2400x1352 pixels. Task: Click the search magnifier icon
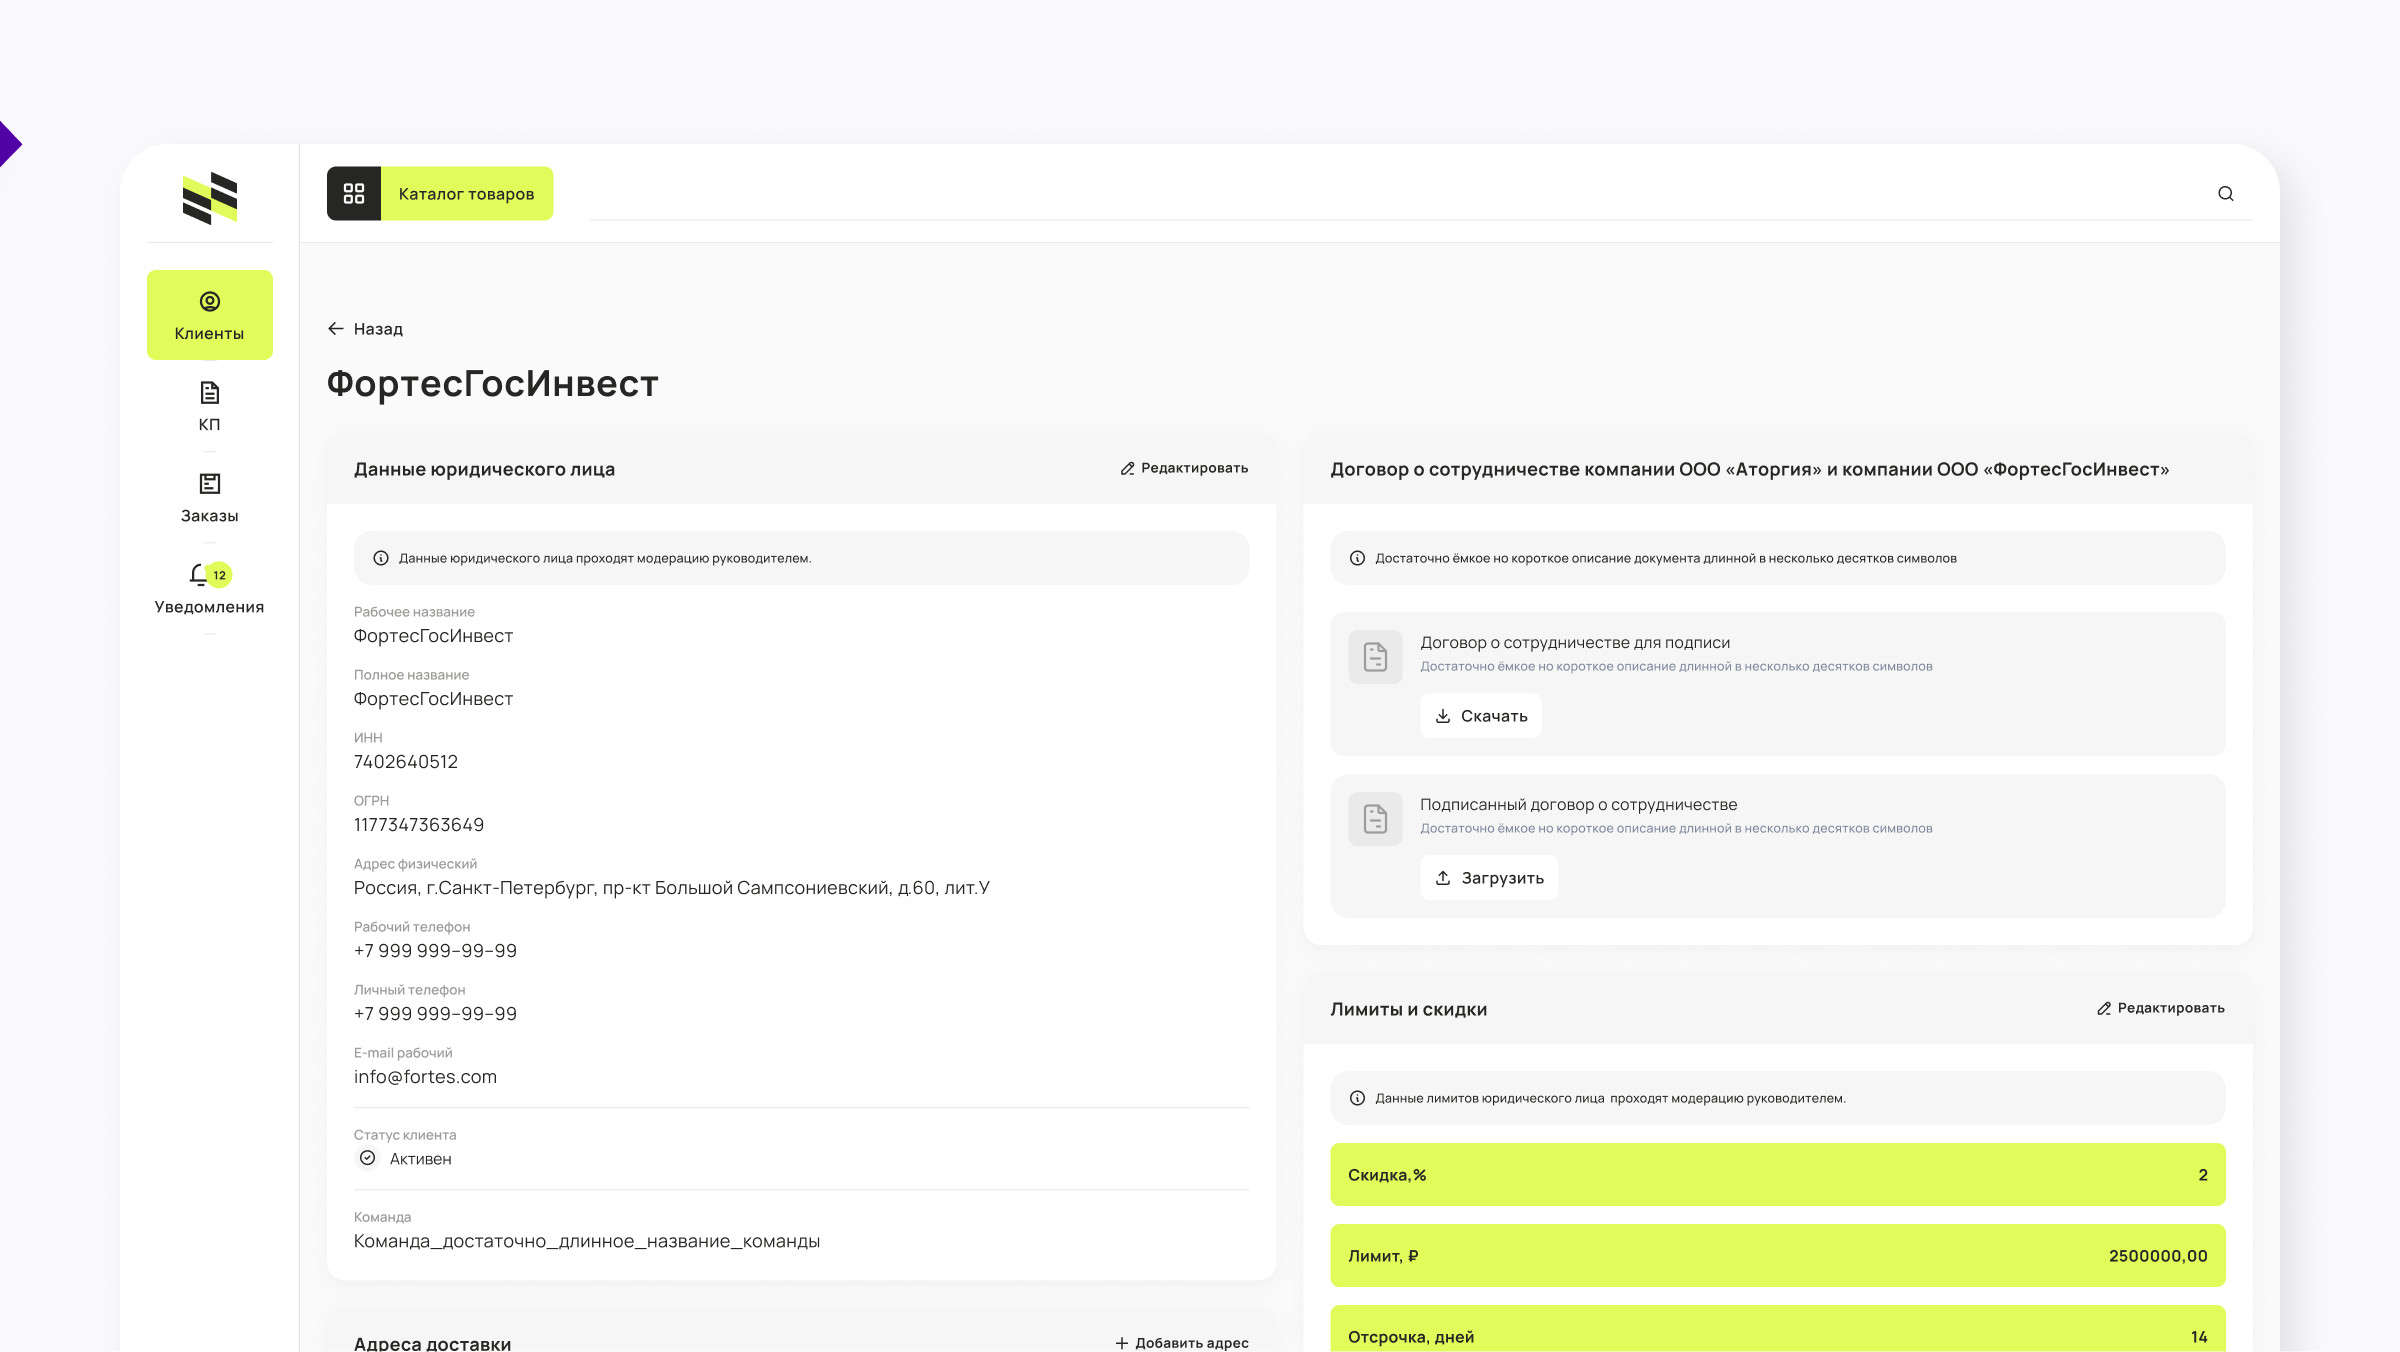coord(2225,194)
